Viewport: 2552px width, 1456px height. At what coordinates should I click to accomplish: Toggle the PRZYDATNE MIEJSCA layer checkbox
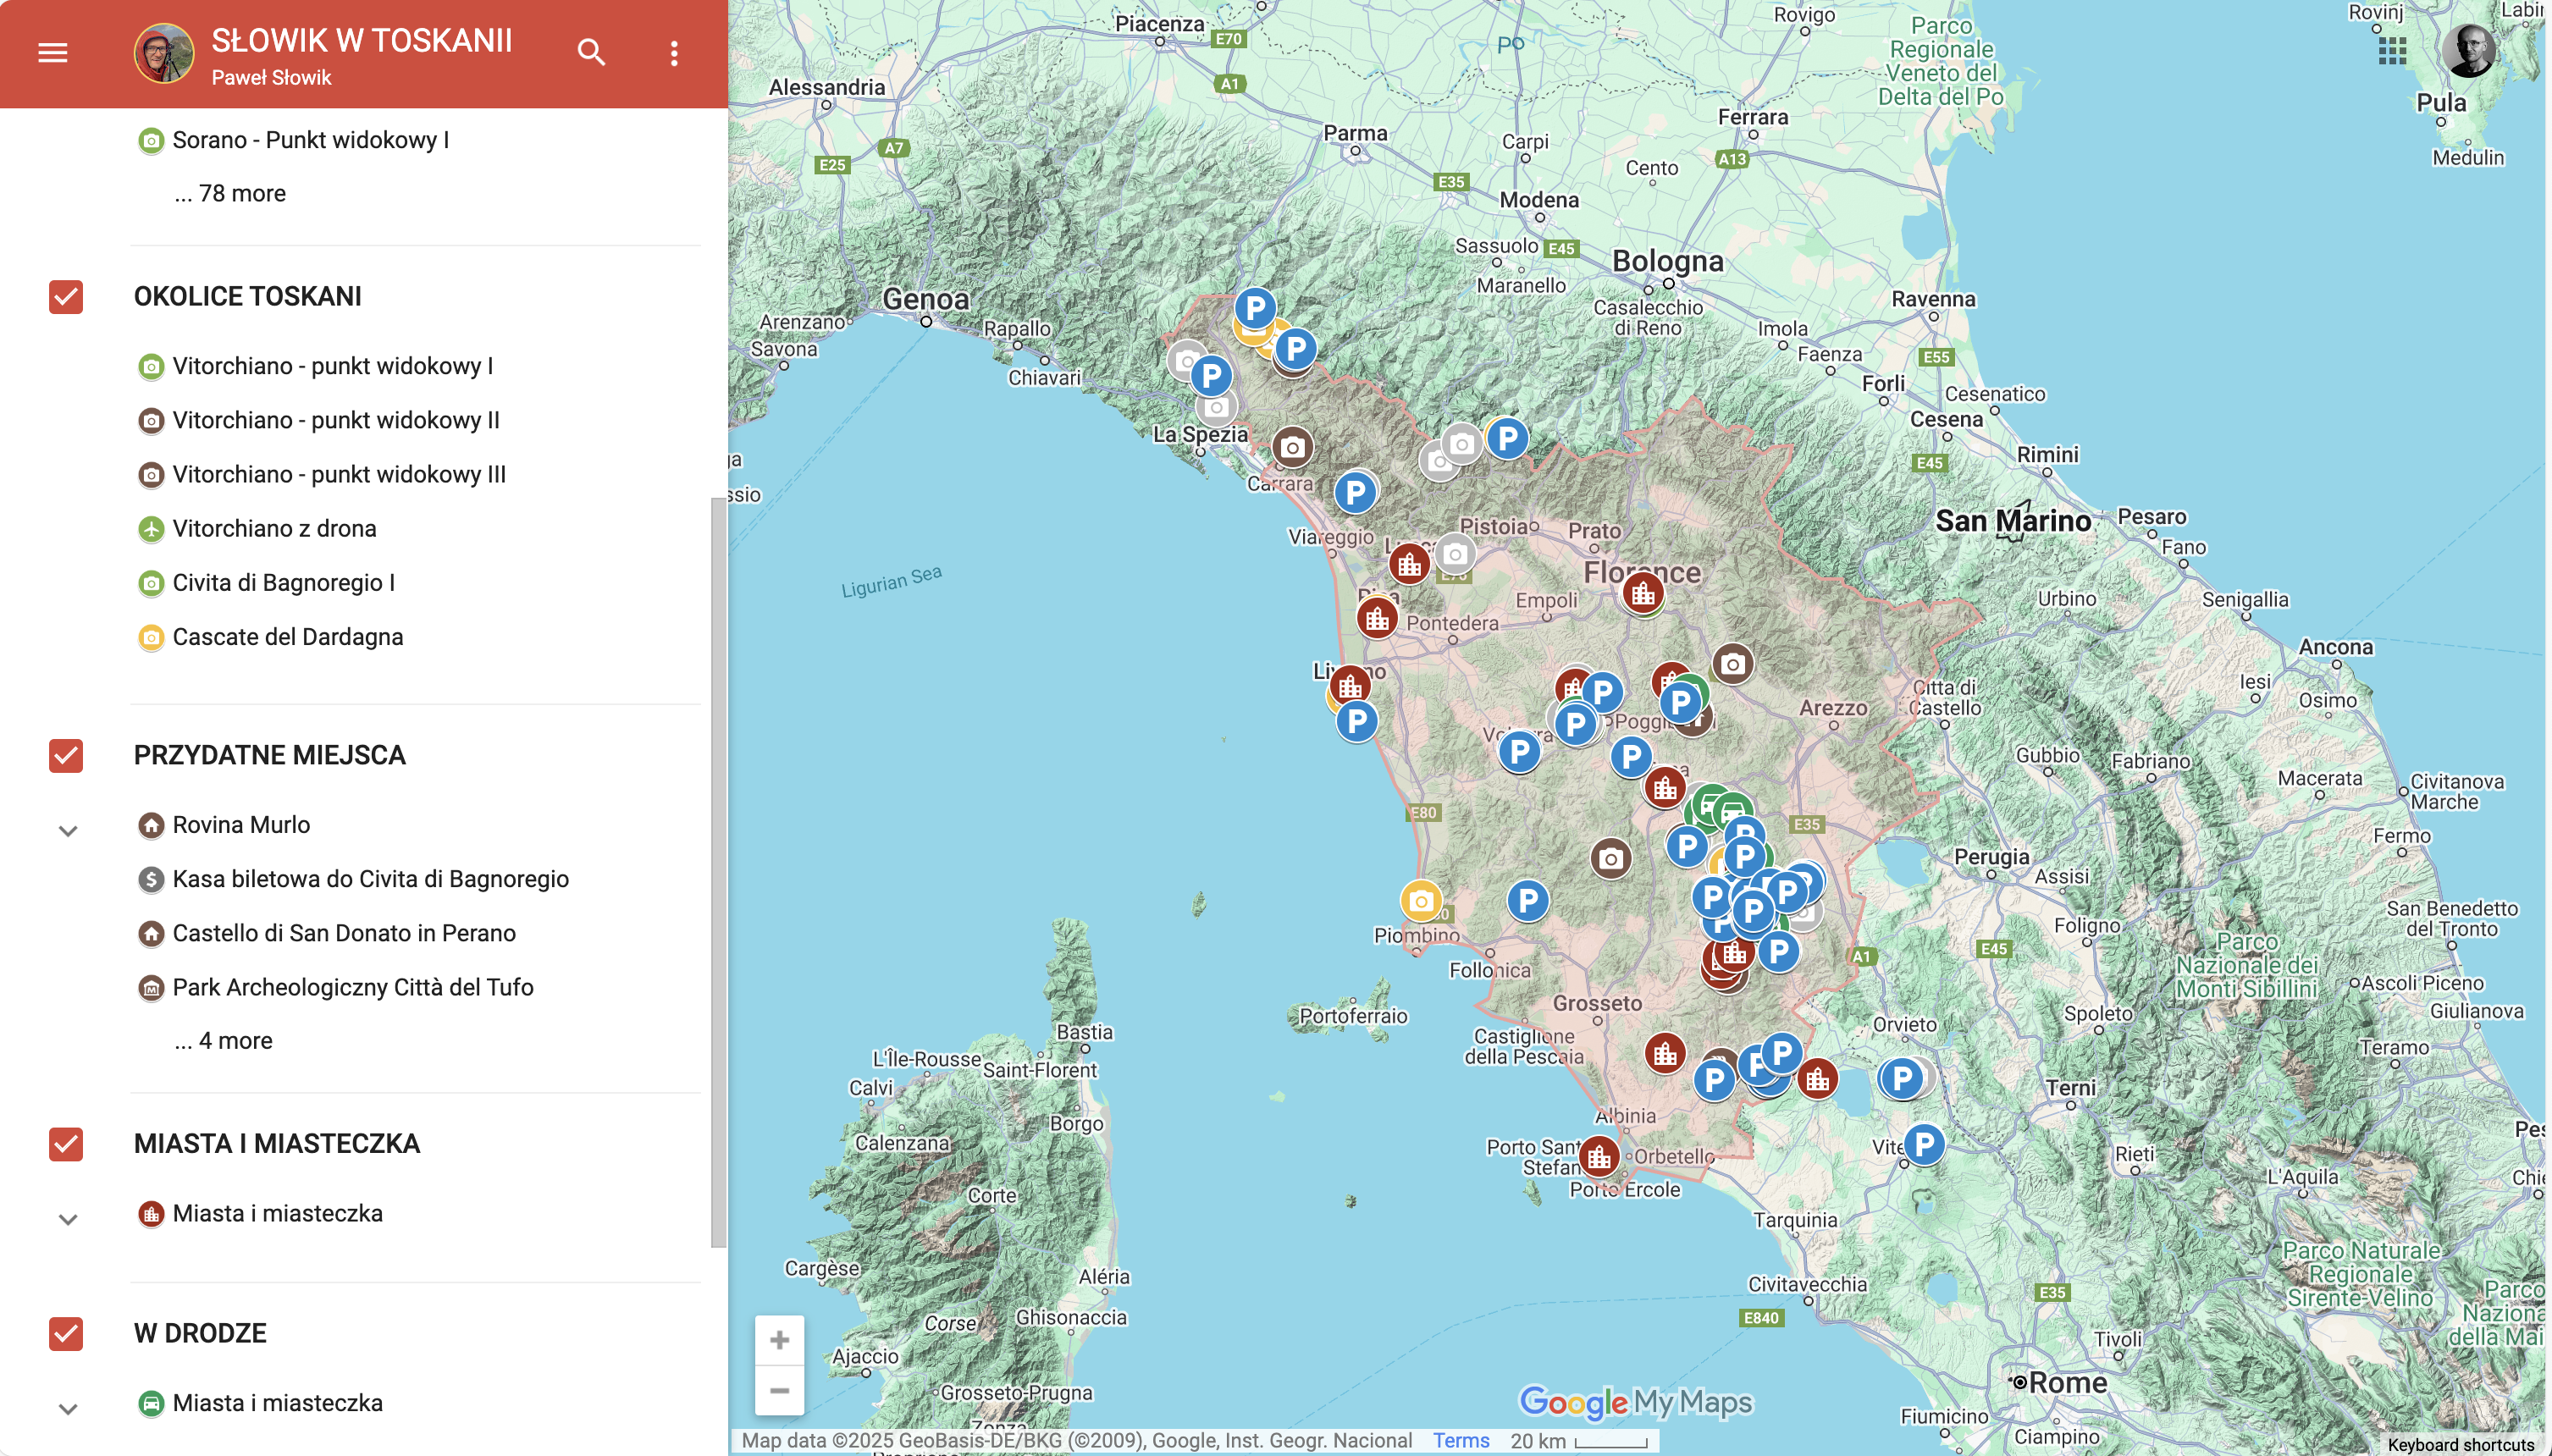tap(66, 756)
